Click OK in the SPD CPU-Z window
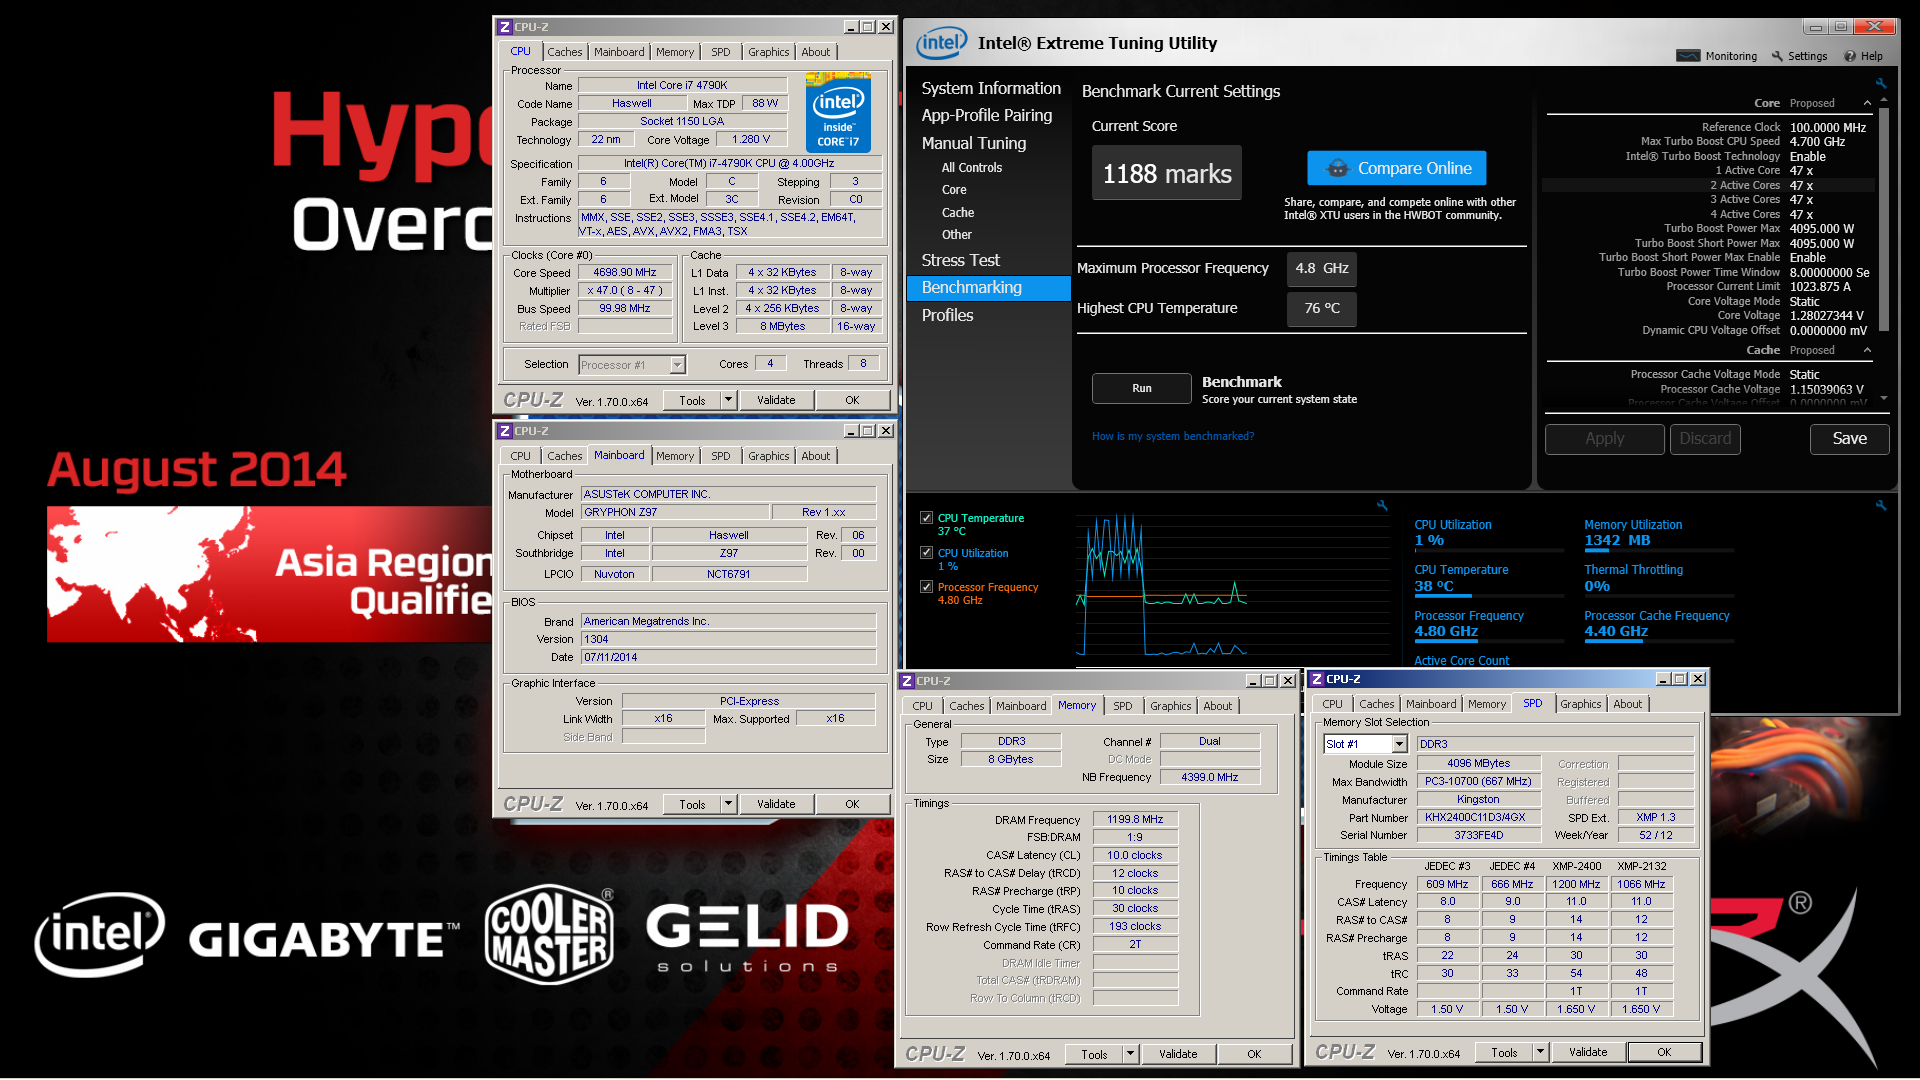Viewport: 1920px width, 1080px height. click(1663, 1052)
